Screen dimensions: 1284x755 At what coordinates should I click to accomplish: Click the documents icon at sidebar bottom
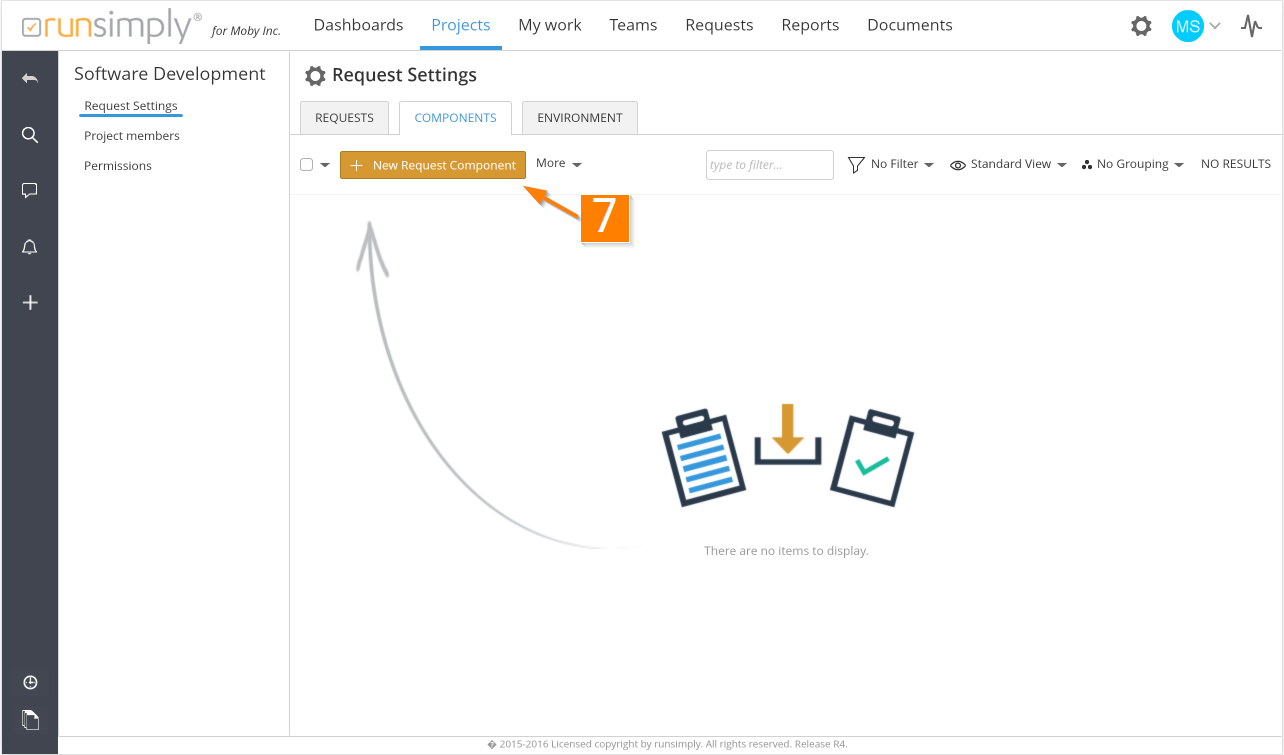point(30,718)
